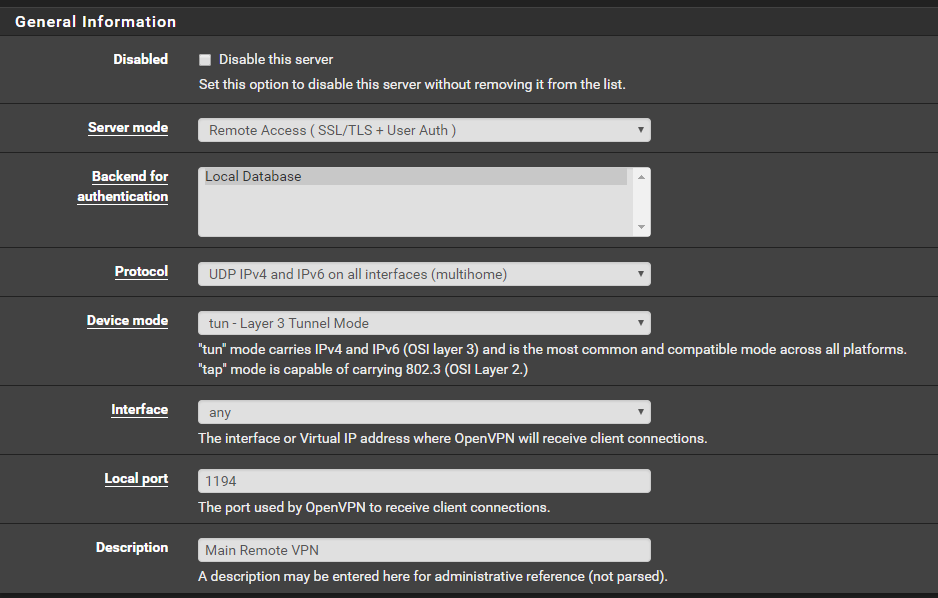Click the underlined Protocol label
The height and width of the screenshot is (598, 938).
[141, 272]
